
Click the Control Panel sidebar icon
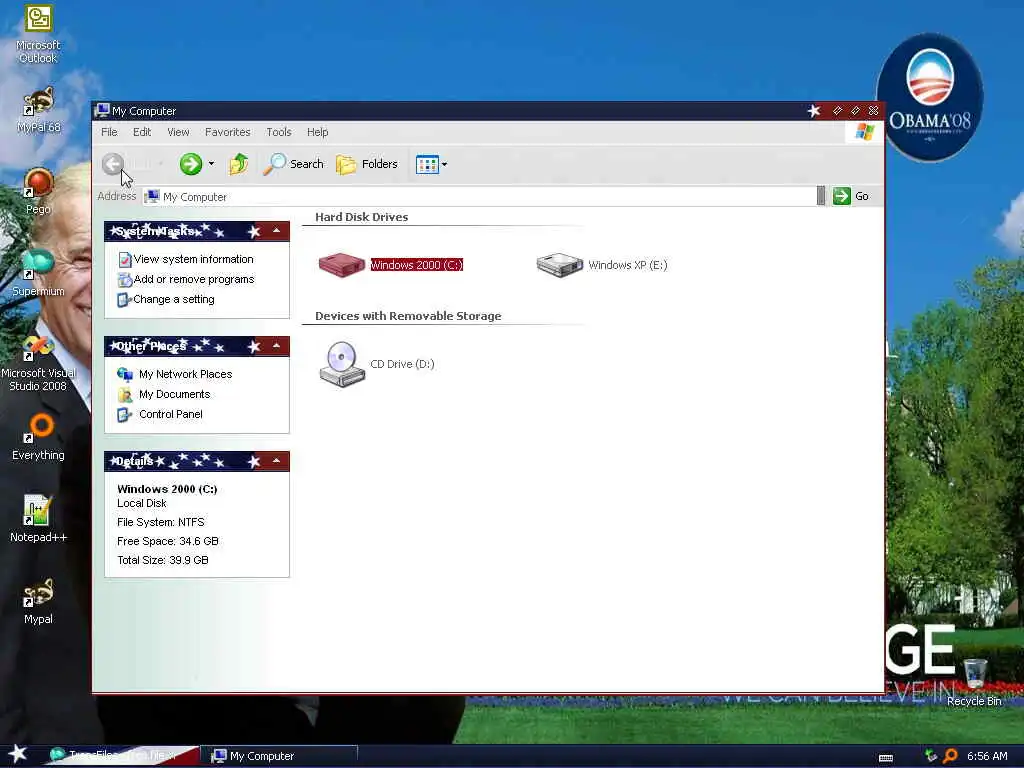point(124,415)
